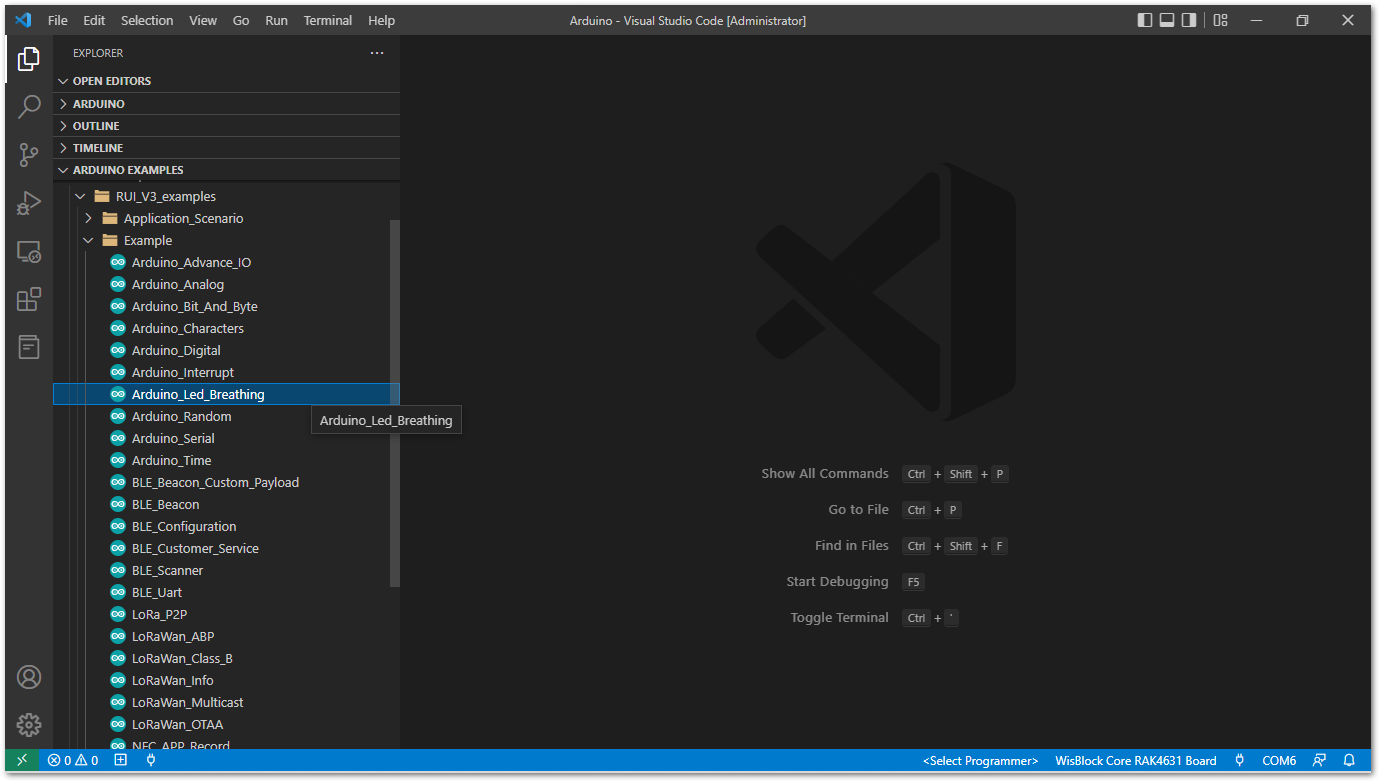Select the COM6 serial port entry

point(1279,761)
